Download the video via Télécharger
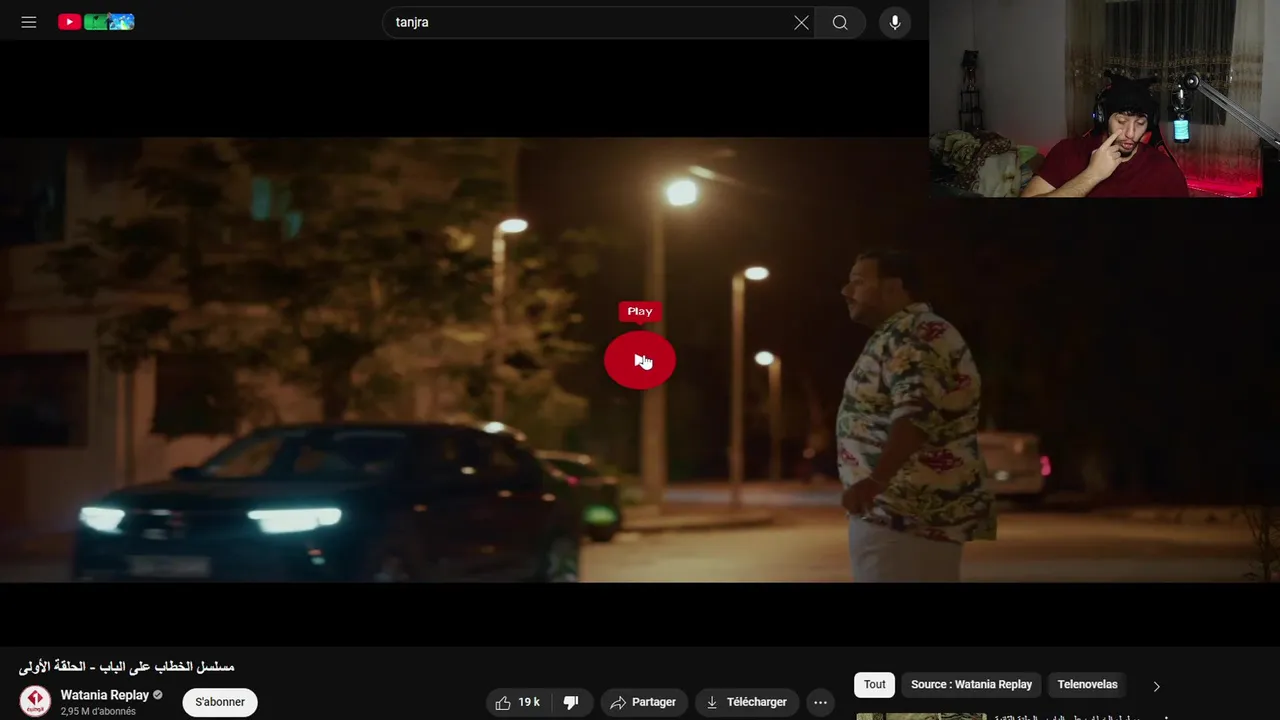Screen dimensions: 1280x720 coord(747,702)
